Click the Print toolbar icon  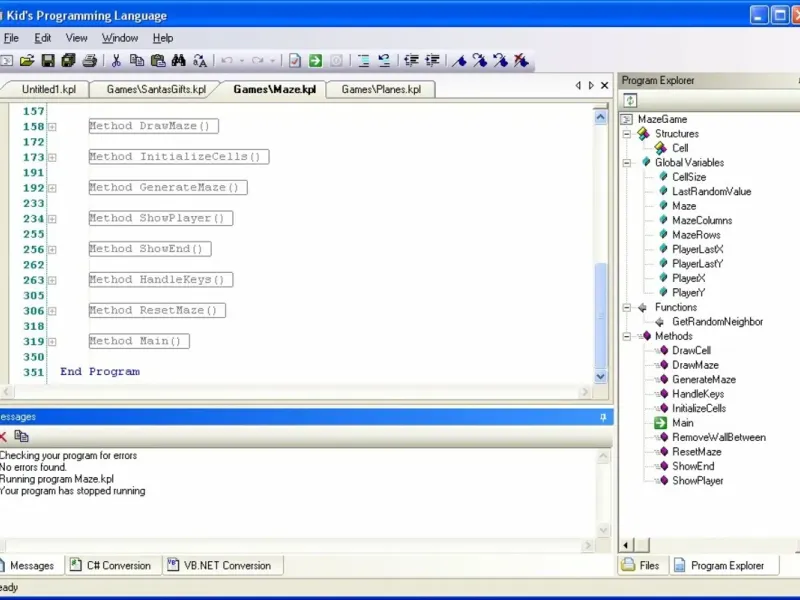click(x=89, y=61)
